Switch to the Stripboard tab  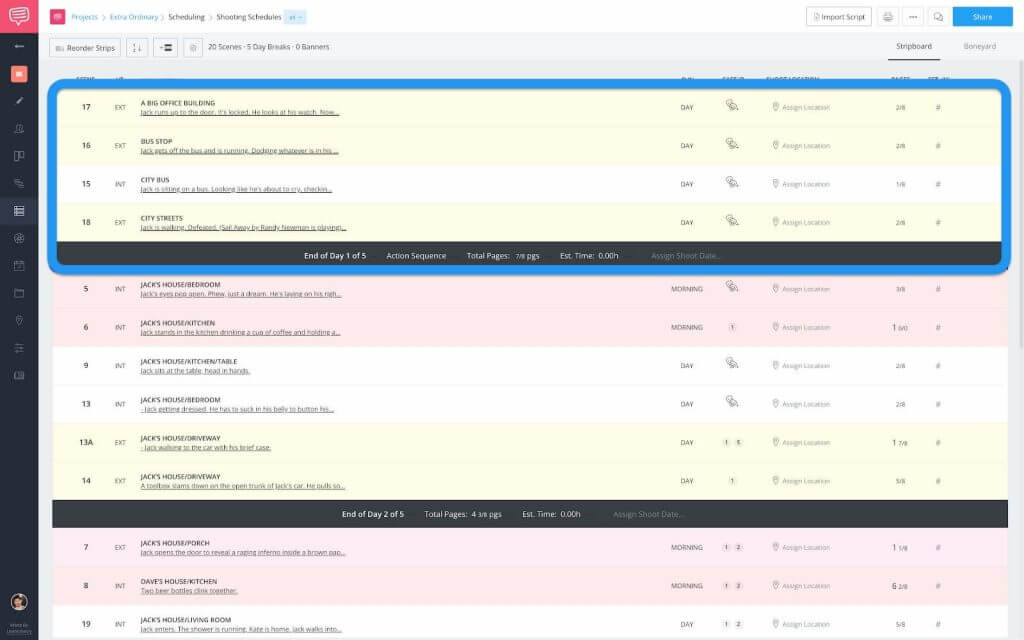coord(913,47)
